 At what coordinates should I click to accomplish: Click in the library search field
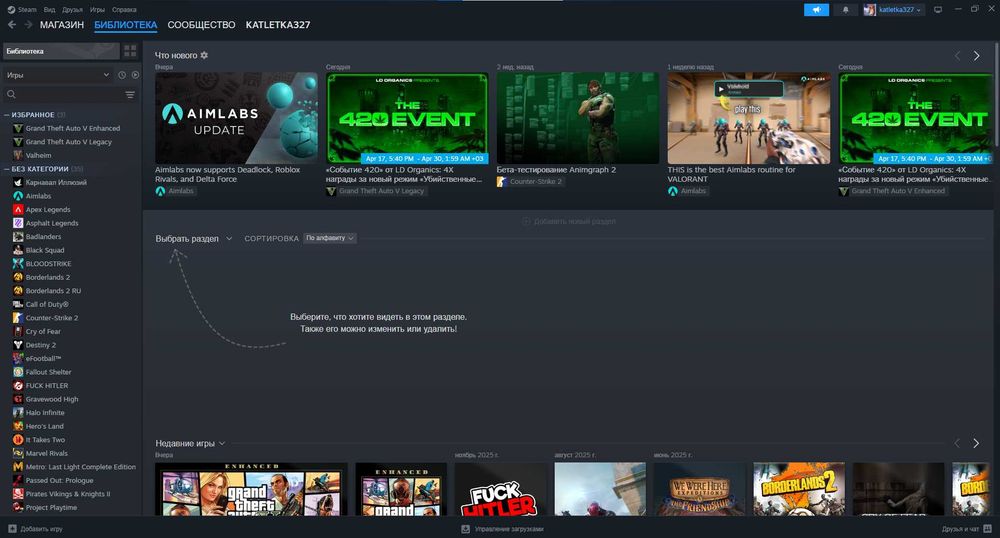(69, 94)
